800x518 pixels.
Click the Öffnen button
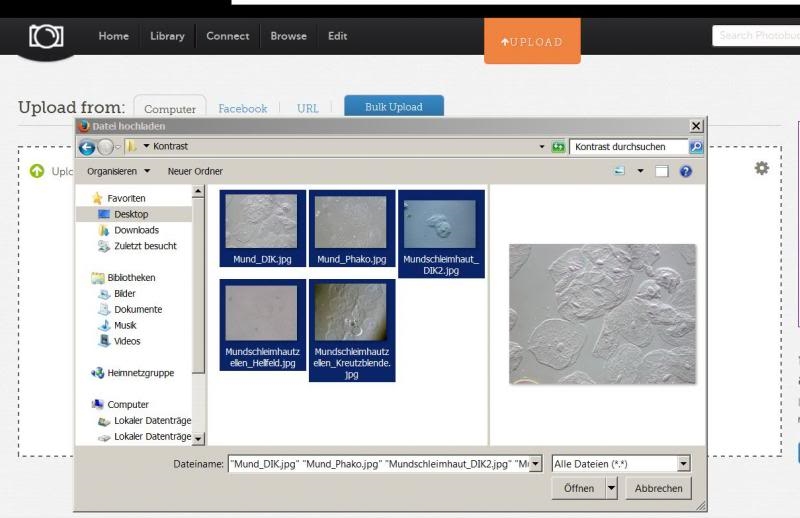(578, 488)
